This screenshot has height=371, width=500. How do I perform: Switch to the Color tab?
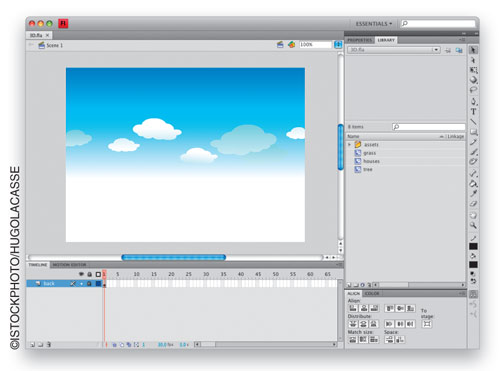tap(372, 293)
